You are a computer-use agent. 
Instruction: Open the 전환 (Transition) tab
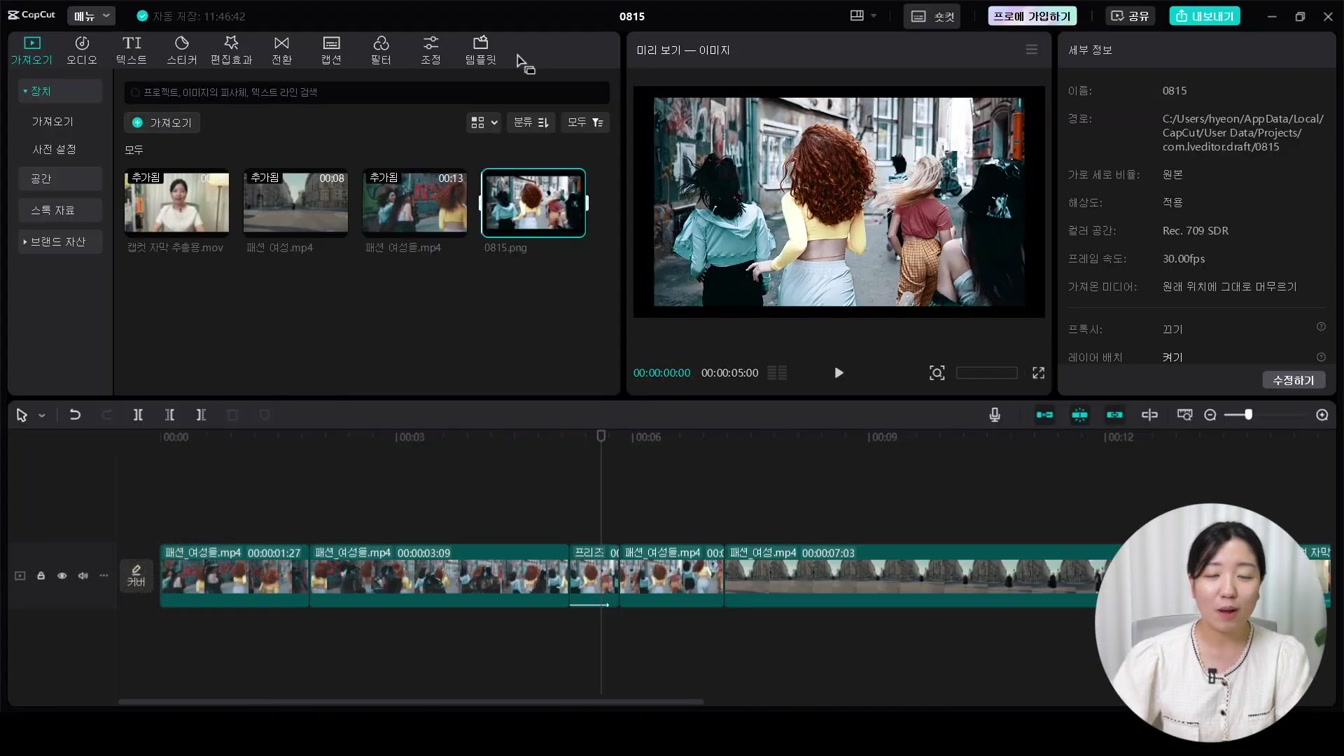(282, 50)
